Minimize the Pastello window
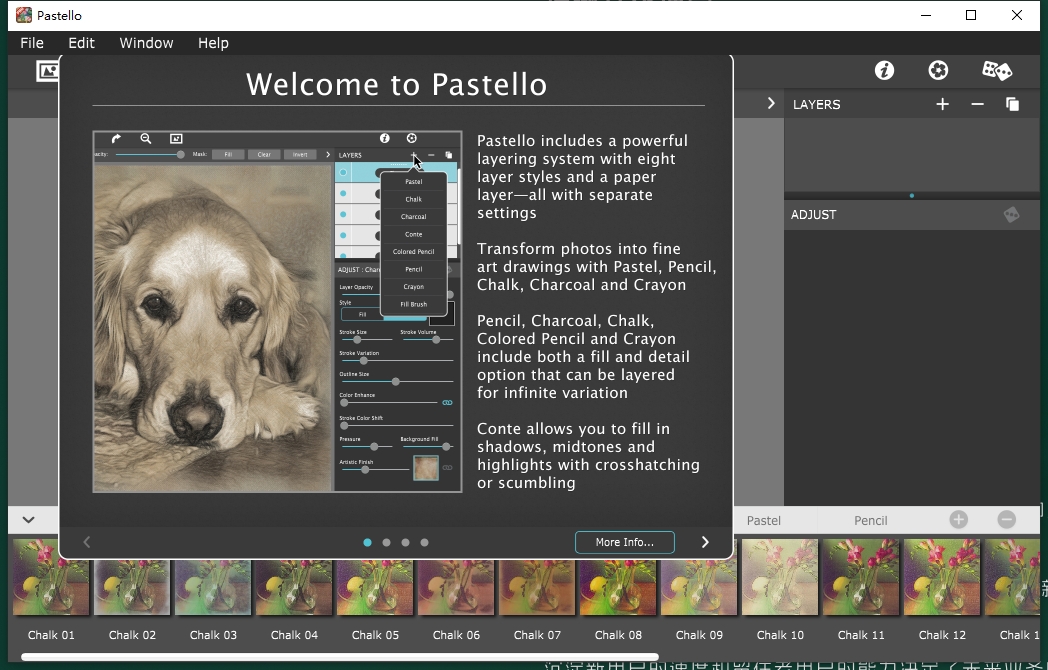Viewport: 1048px width, 670px height. pyautogui.click(x=926, y=15)
